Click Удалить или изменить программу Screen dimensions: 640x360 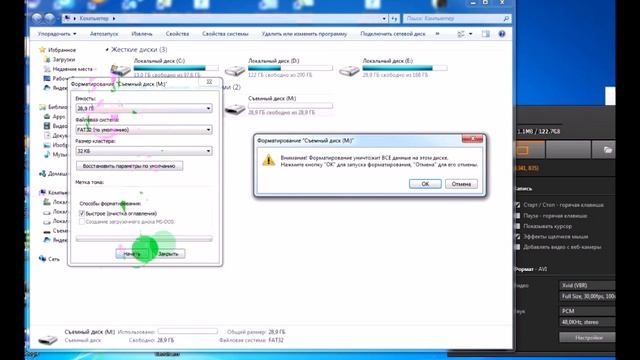304,34
